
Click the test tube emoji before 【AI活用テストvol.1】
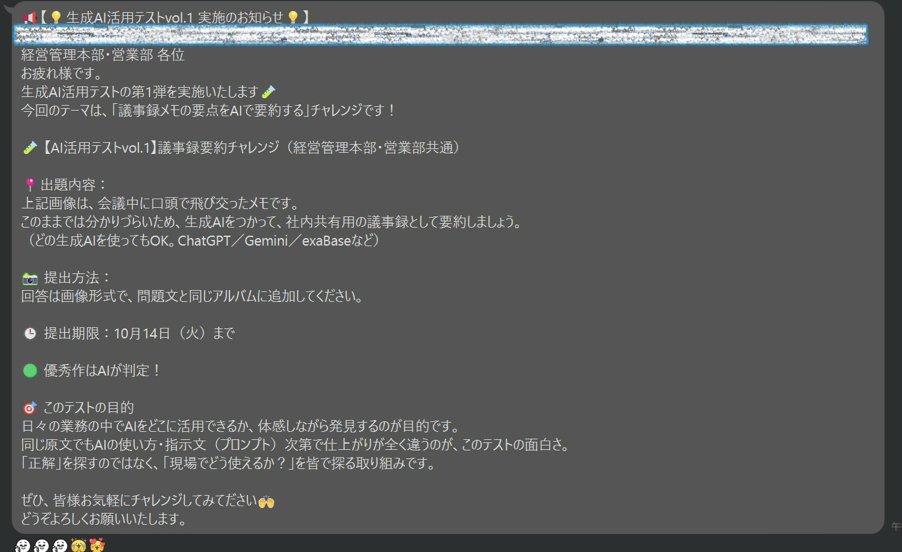click(x=29, y=148)
